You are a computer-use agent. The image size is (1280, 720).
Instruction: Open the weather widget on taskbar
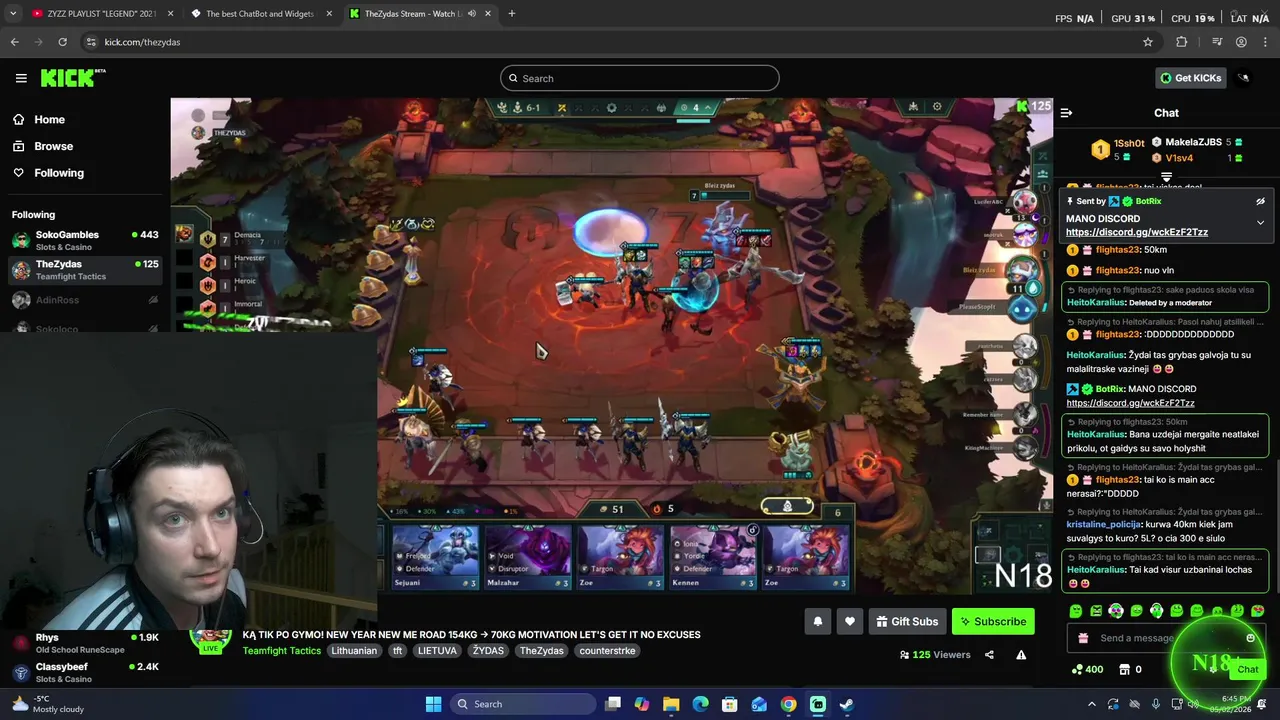point(45,704)
